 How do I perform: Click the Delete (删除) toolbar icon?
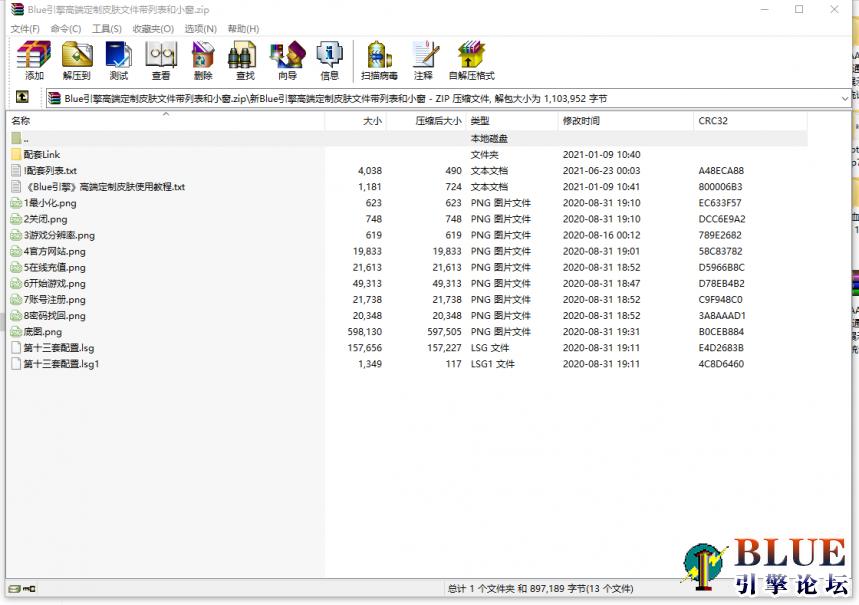pyautogui.click(x=203, y=60)
